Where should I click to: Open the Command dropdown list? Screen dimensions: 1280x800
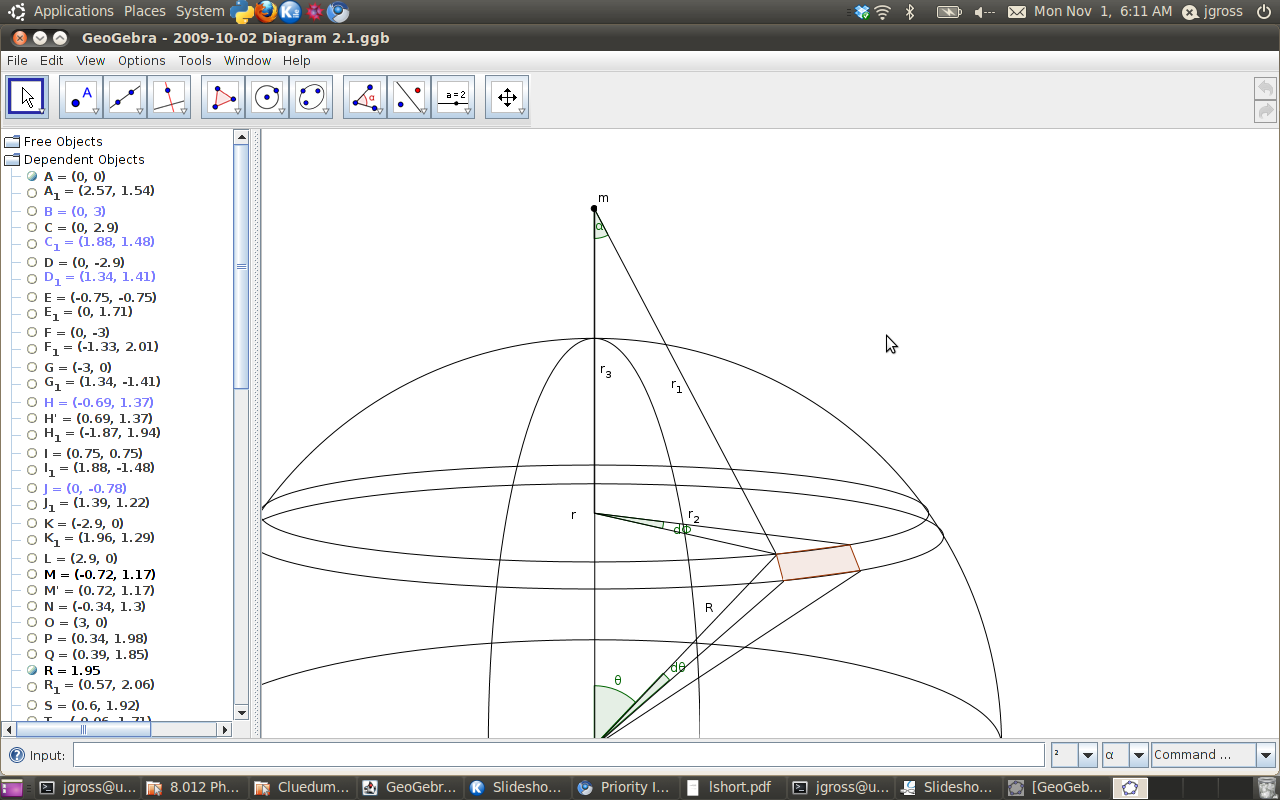(x=1265, y=755)
